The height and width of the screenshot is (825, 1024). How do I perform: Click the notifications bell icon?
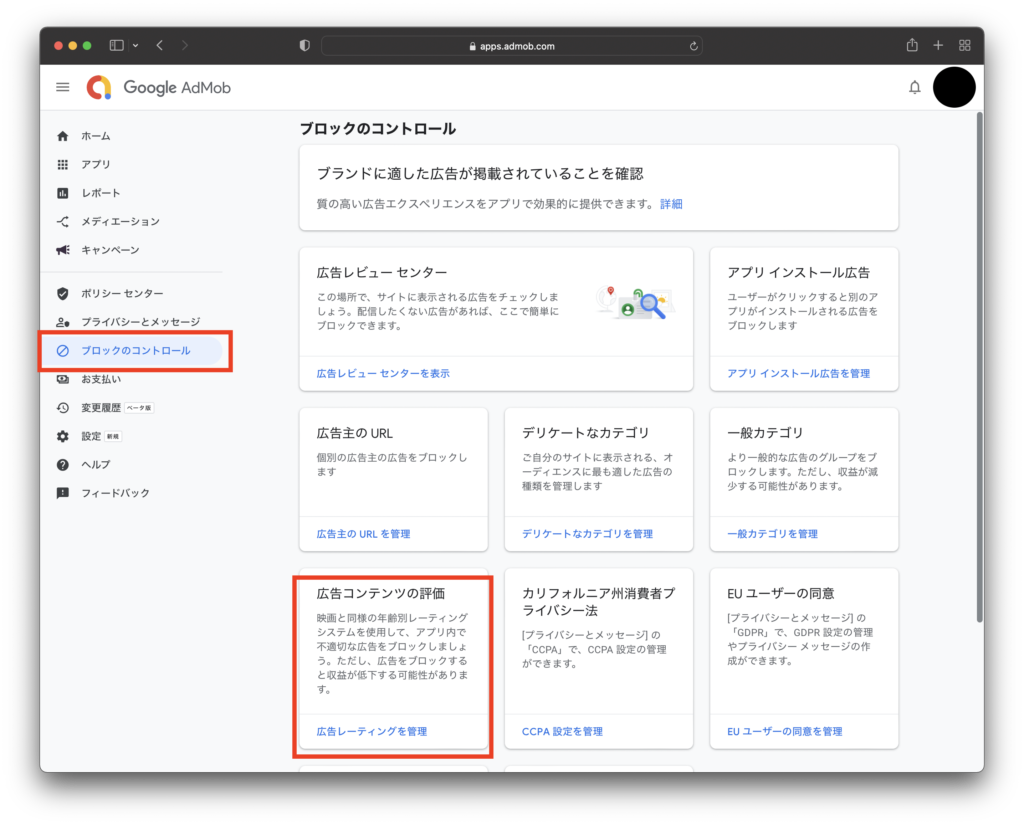(914, 88)
